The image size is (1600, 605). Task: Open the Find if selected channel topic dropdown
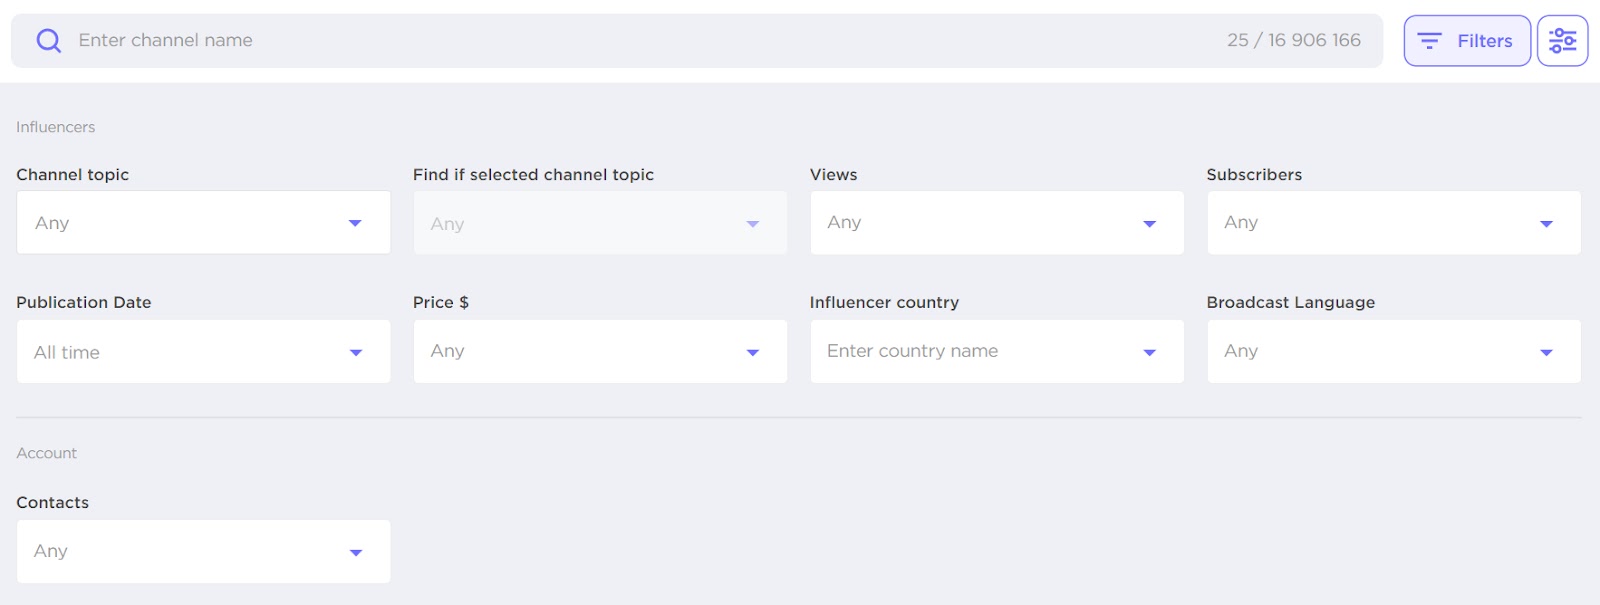(600, 223)
